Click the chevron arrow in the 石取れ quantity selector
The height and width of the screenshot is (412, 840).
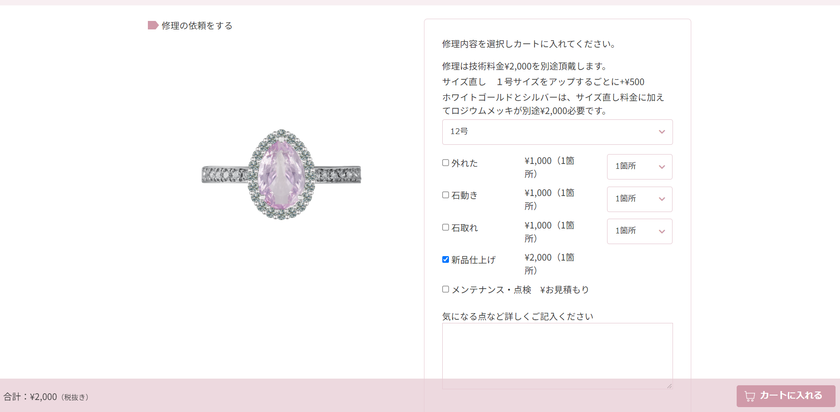coord(662,231)
